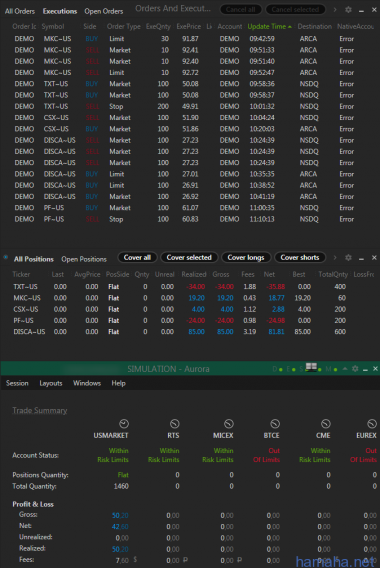The width and height of the screenshot is (380, 568).
Task: Click the BTCE Out Of Limits status
Action: [267, 455]
